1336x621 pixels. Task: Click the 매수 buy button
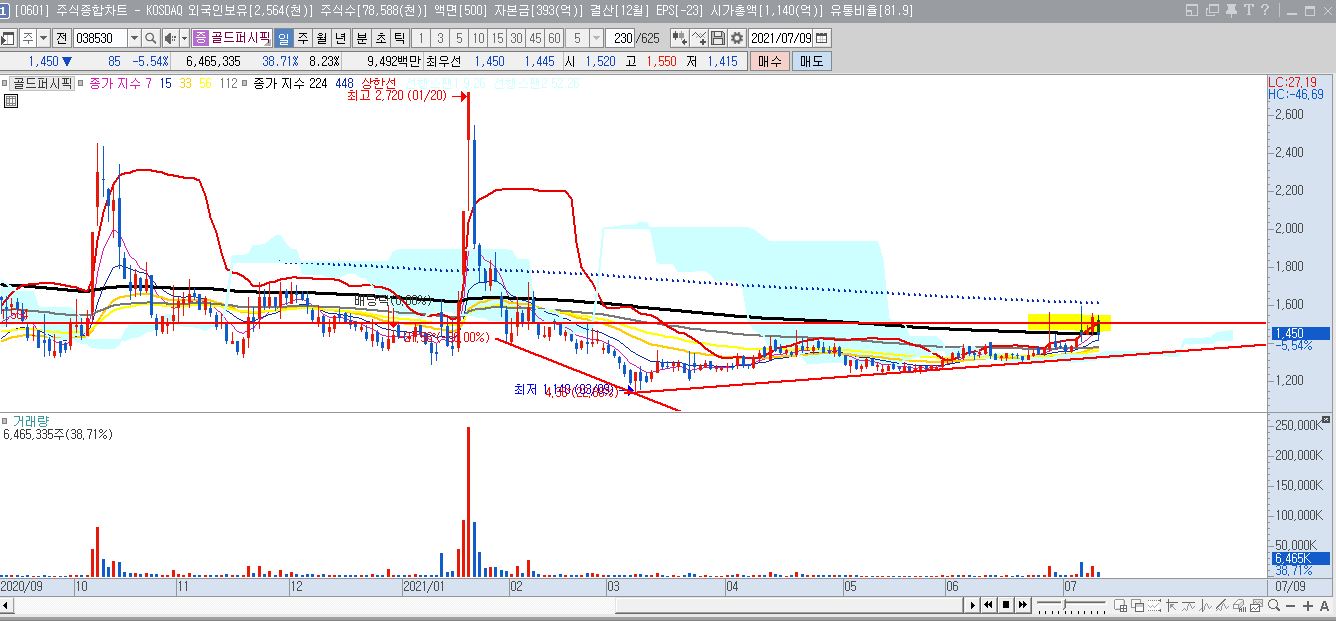point(770,61)
